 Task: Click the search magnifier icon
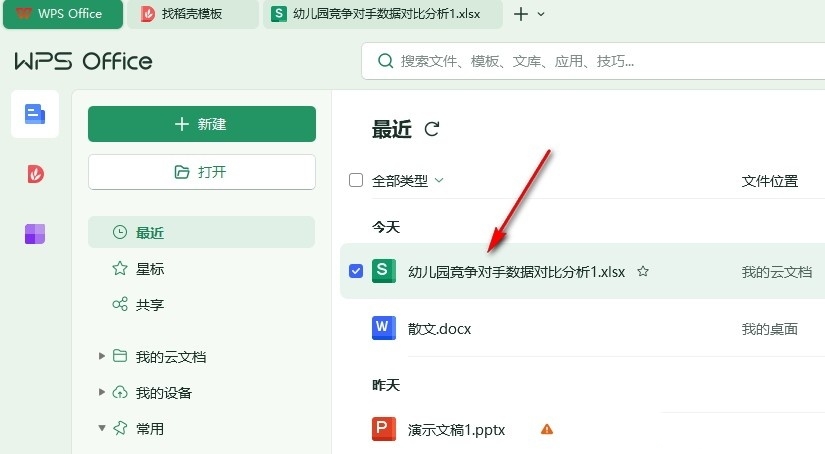pos(385,61)
